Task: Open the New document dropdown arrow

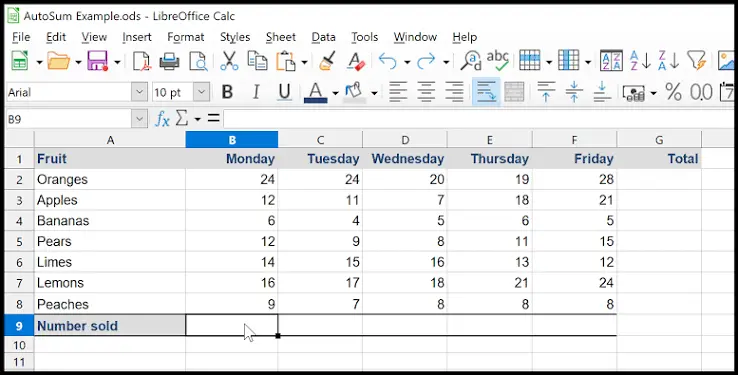Action: pyautogui.click(x=39, y=62)
